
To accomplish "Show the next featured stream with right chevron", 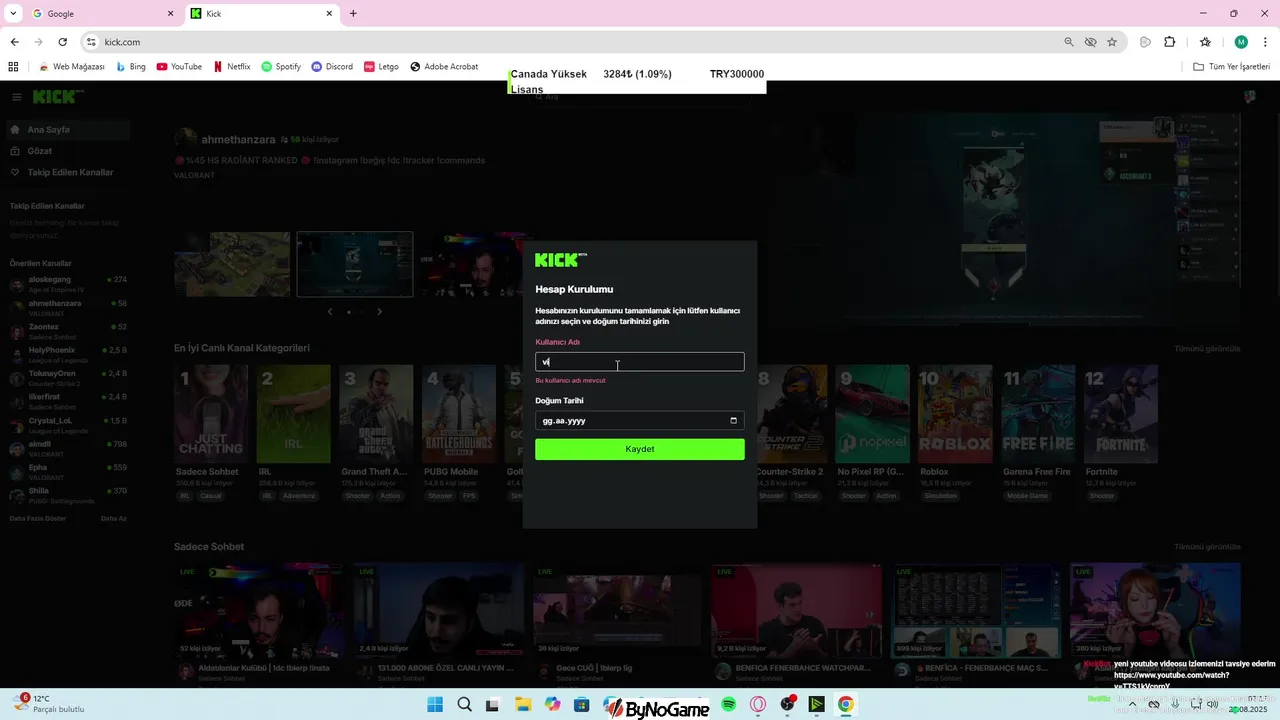I will [379, 312].
